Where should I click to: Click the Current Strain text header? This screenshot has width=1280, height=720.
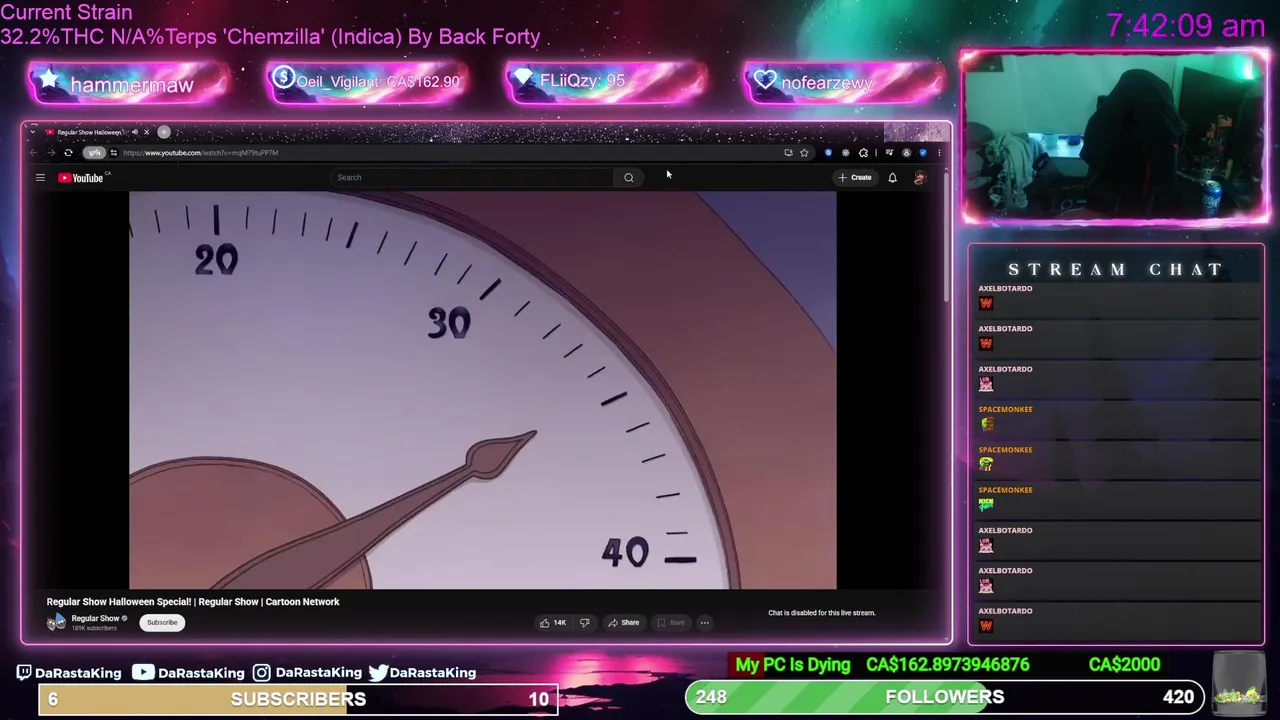pos(66,12)
